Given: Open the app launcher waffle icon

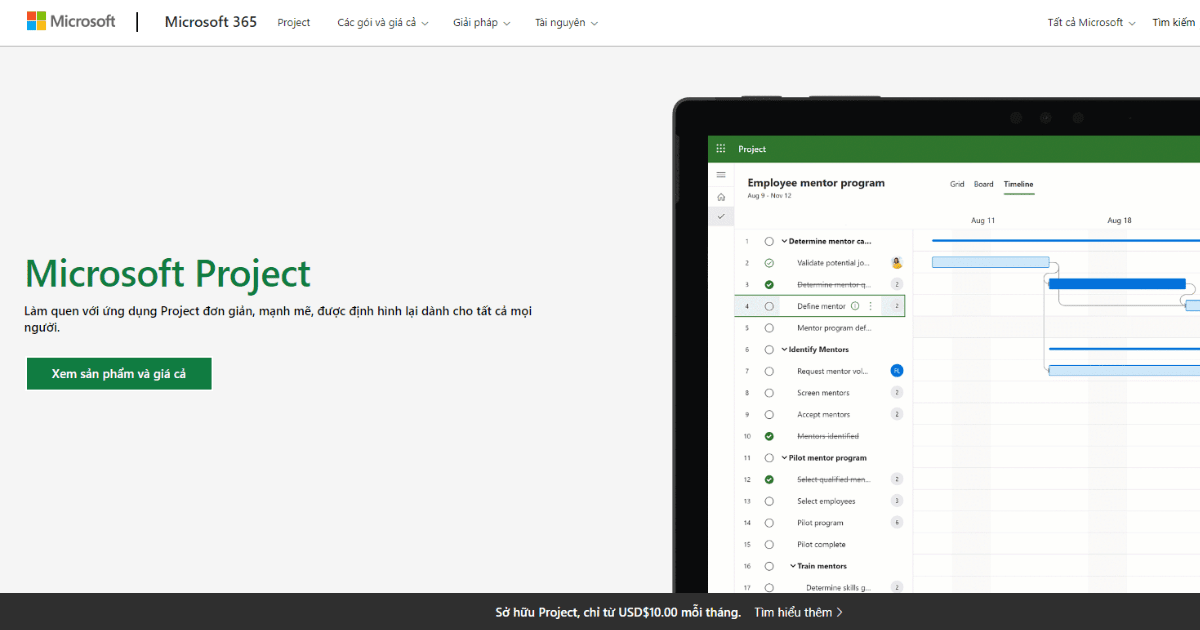Looking at the screenshot, I should pyautogui.click(x=721, y=149).
